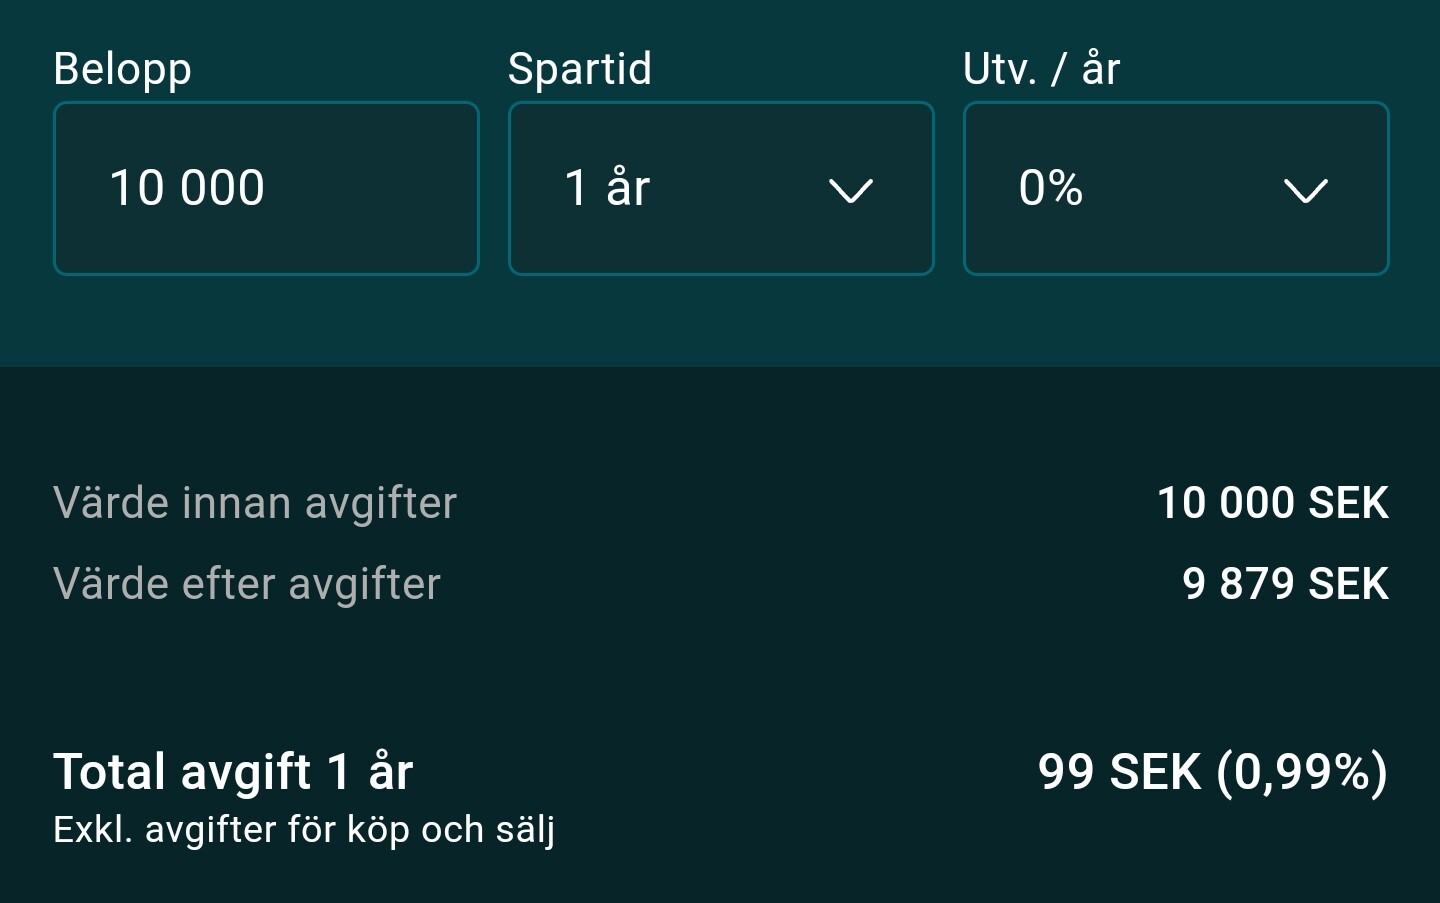Click the Belopp label
Screen dimensions: 1440x903
click(122, 69)
